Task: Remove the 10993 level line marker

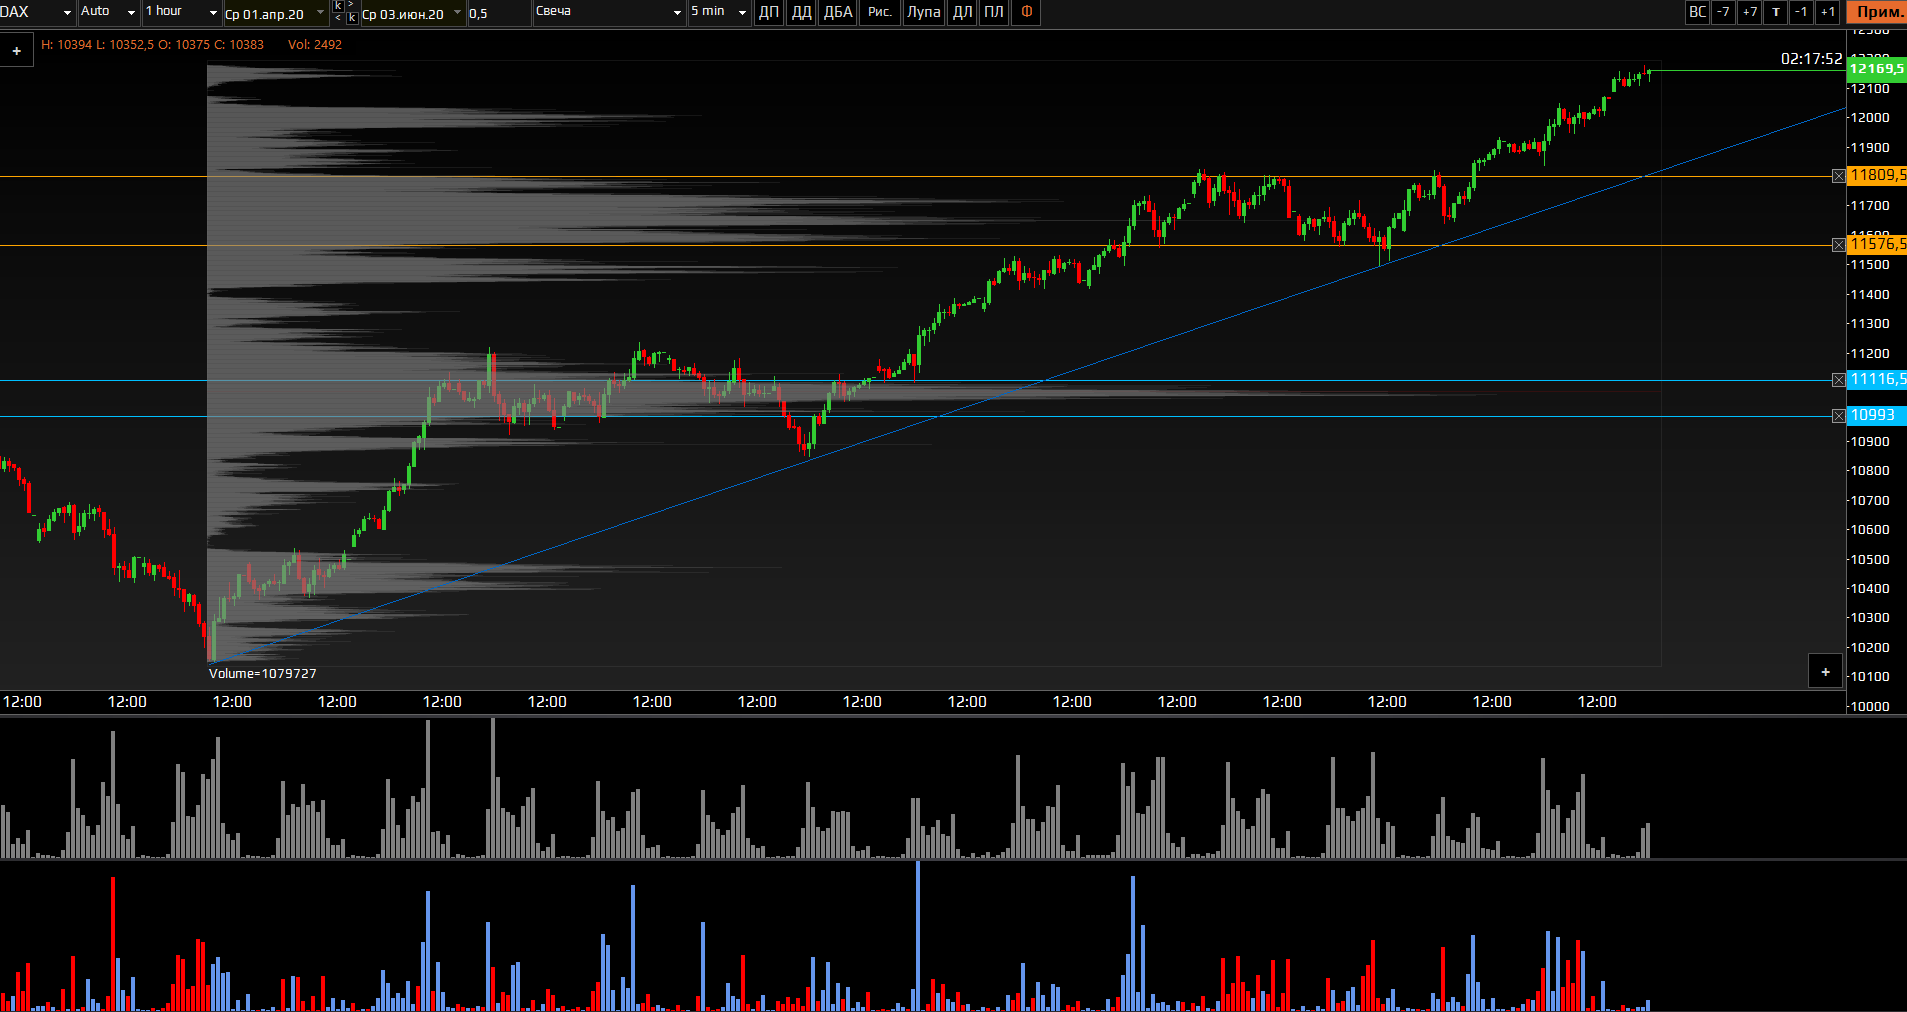Action: [1838, 416]
